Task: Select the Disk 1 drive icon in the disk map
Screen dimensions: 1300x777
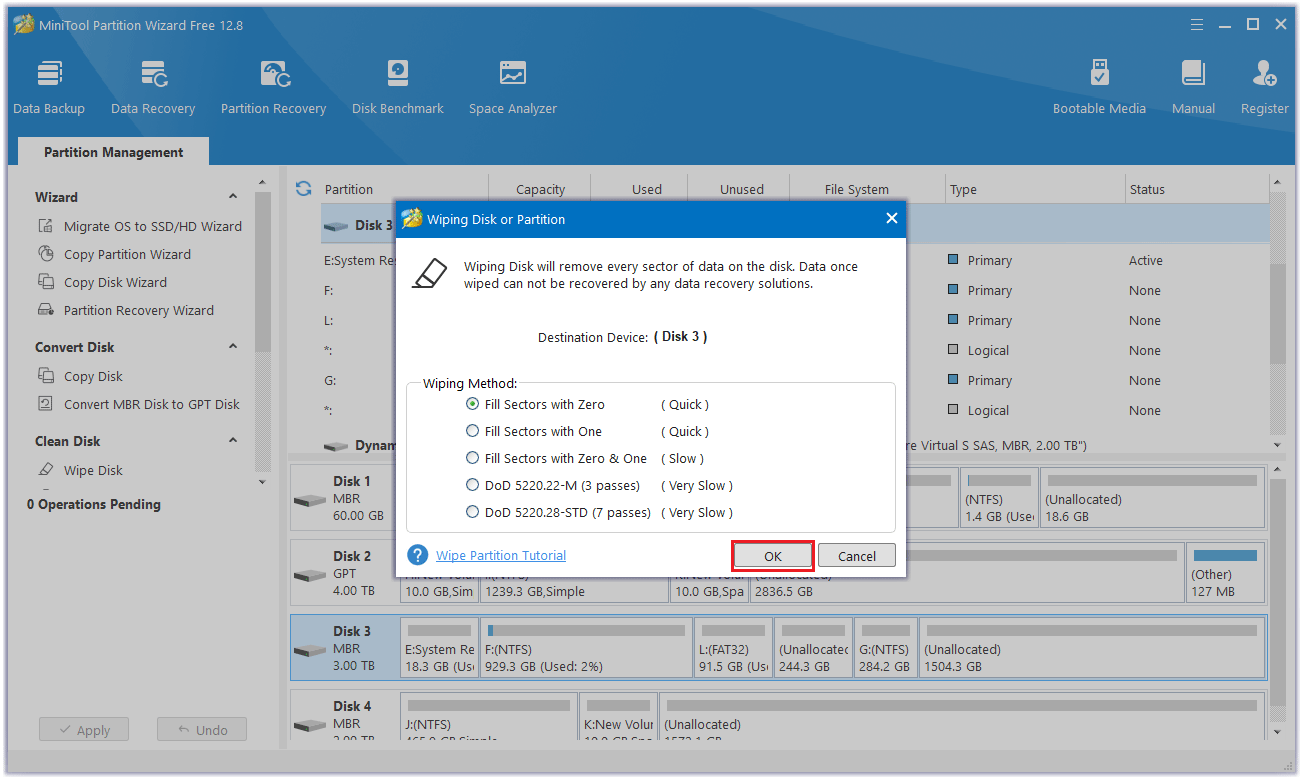Action: [x=310, y=499]
